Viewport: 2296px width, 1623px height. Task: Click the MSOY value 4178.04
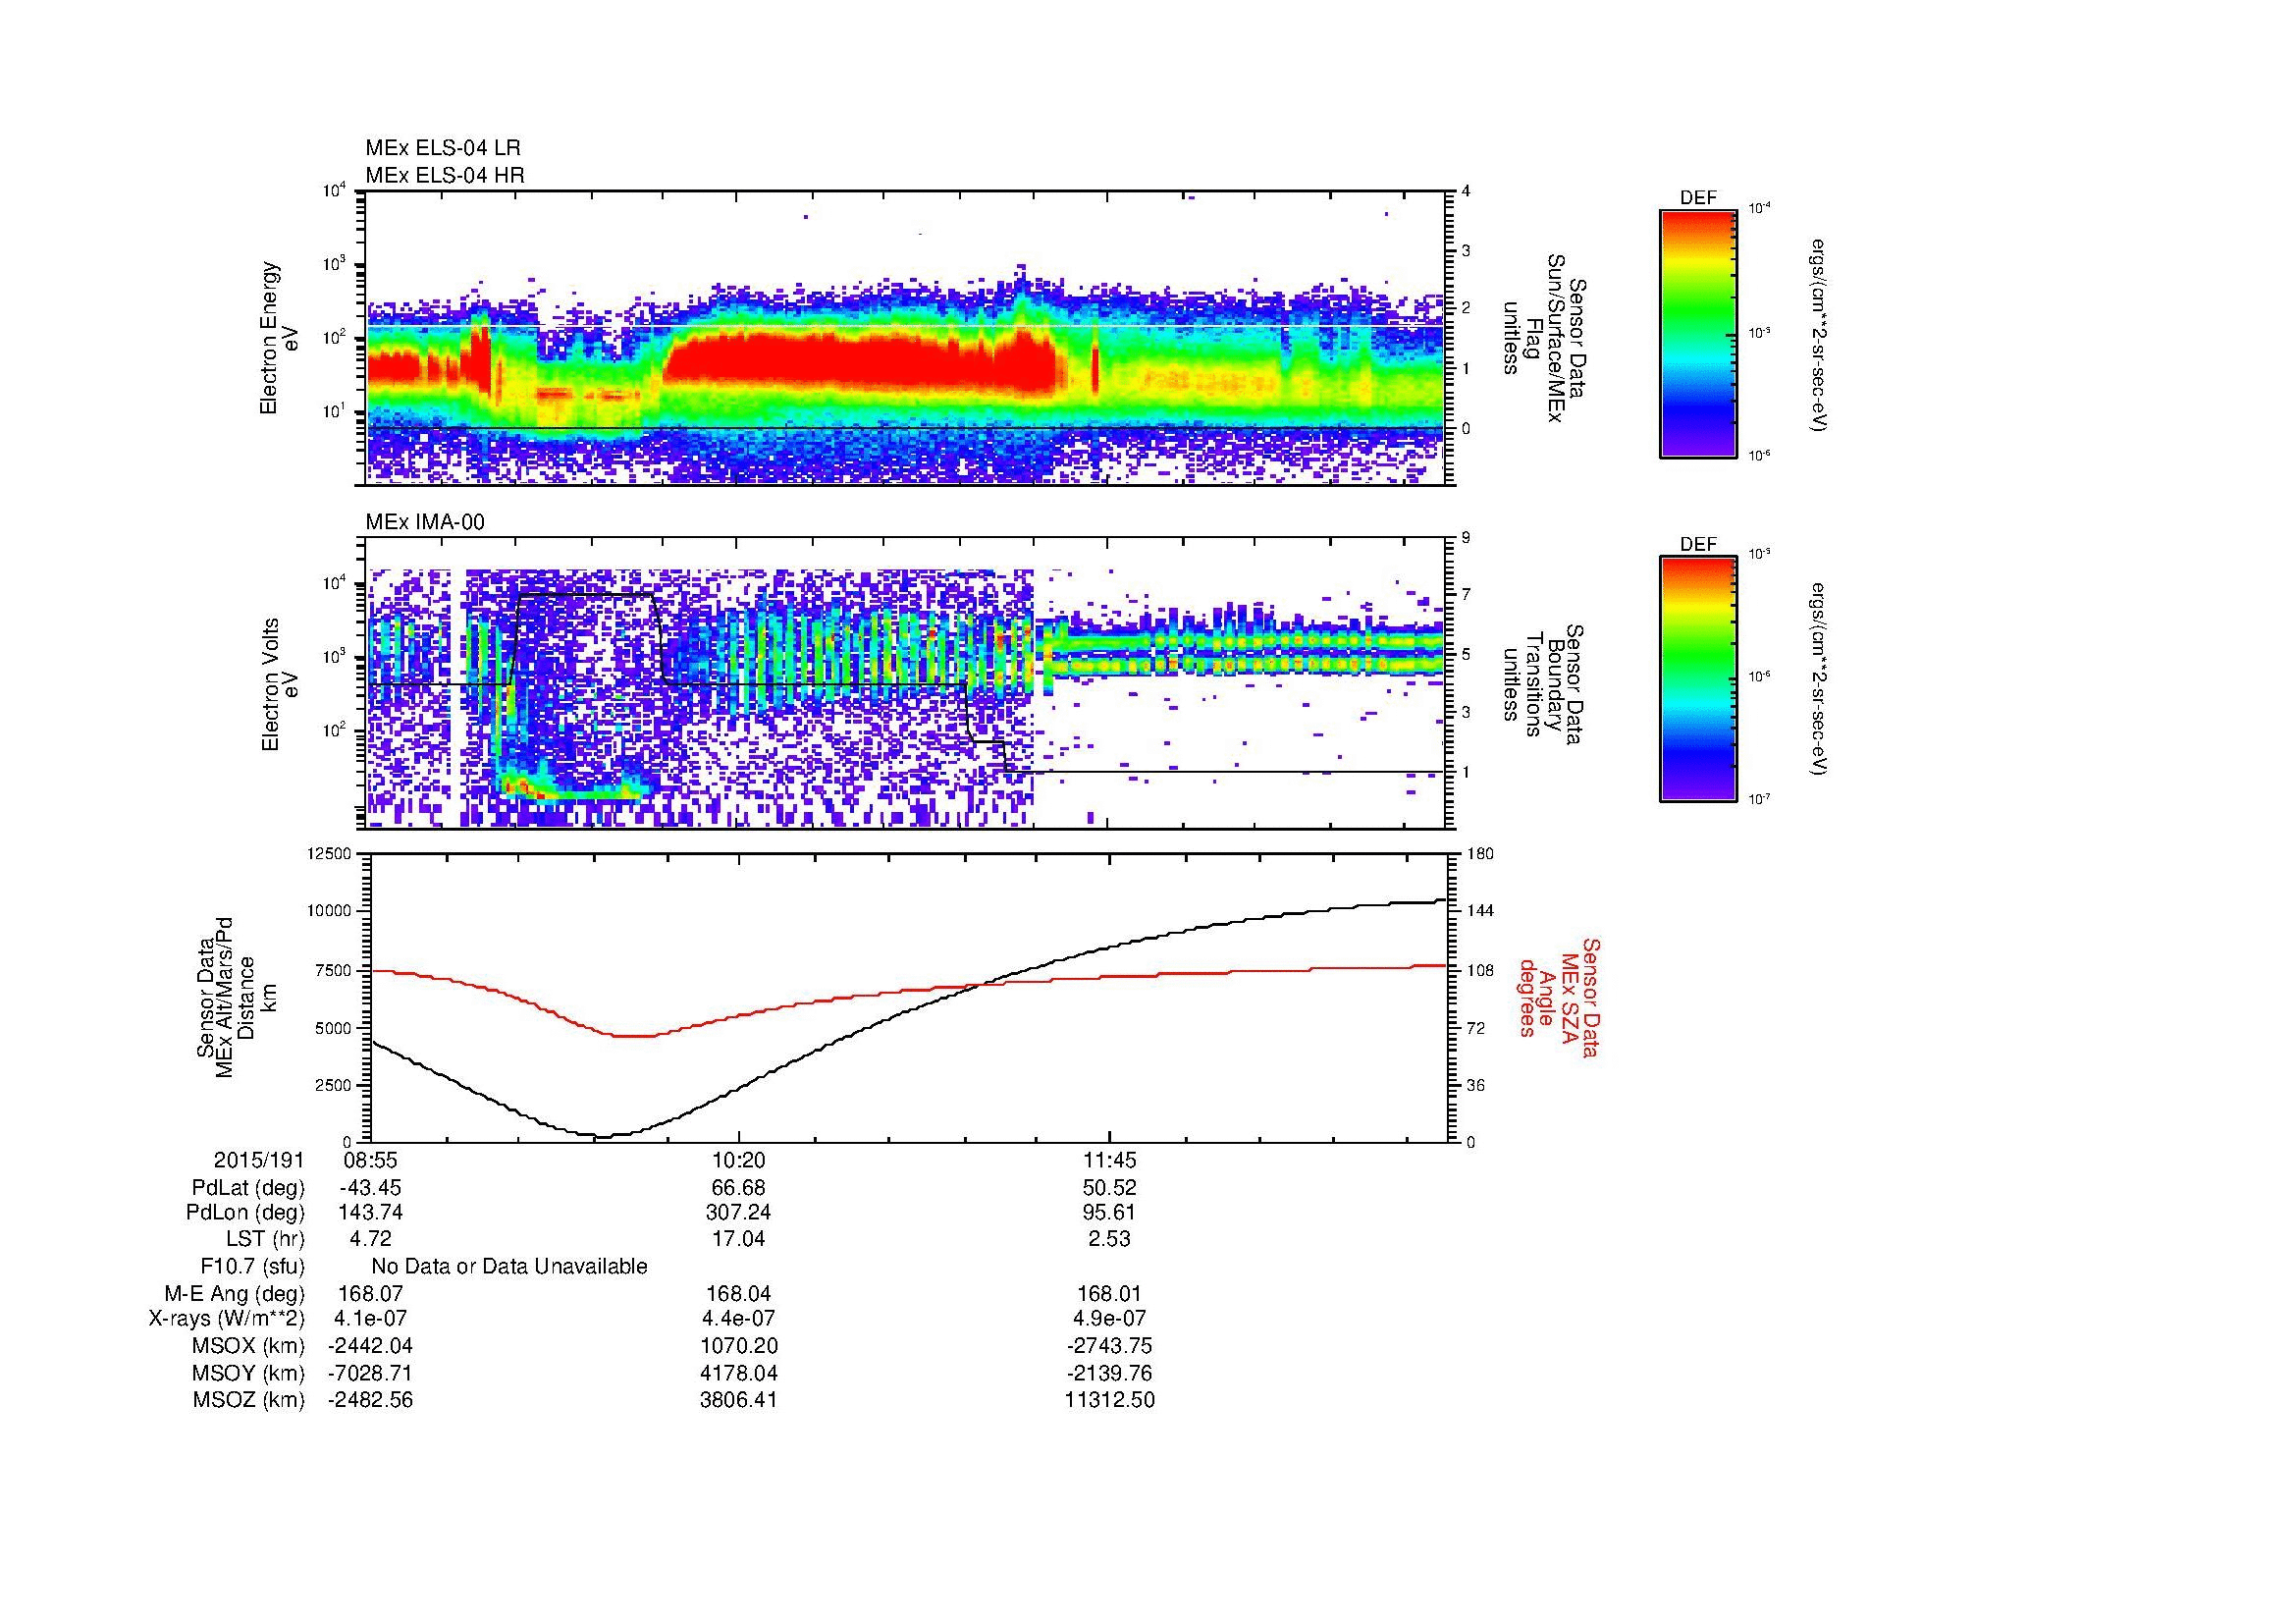[x=739, y=1373]
